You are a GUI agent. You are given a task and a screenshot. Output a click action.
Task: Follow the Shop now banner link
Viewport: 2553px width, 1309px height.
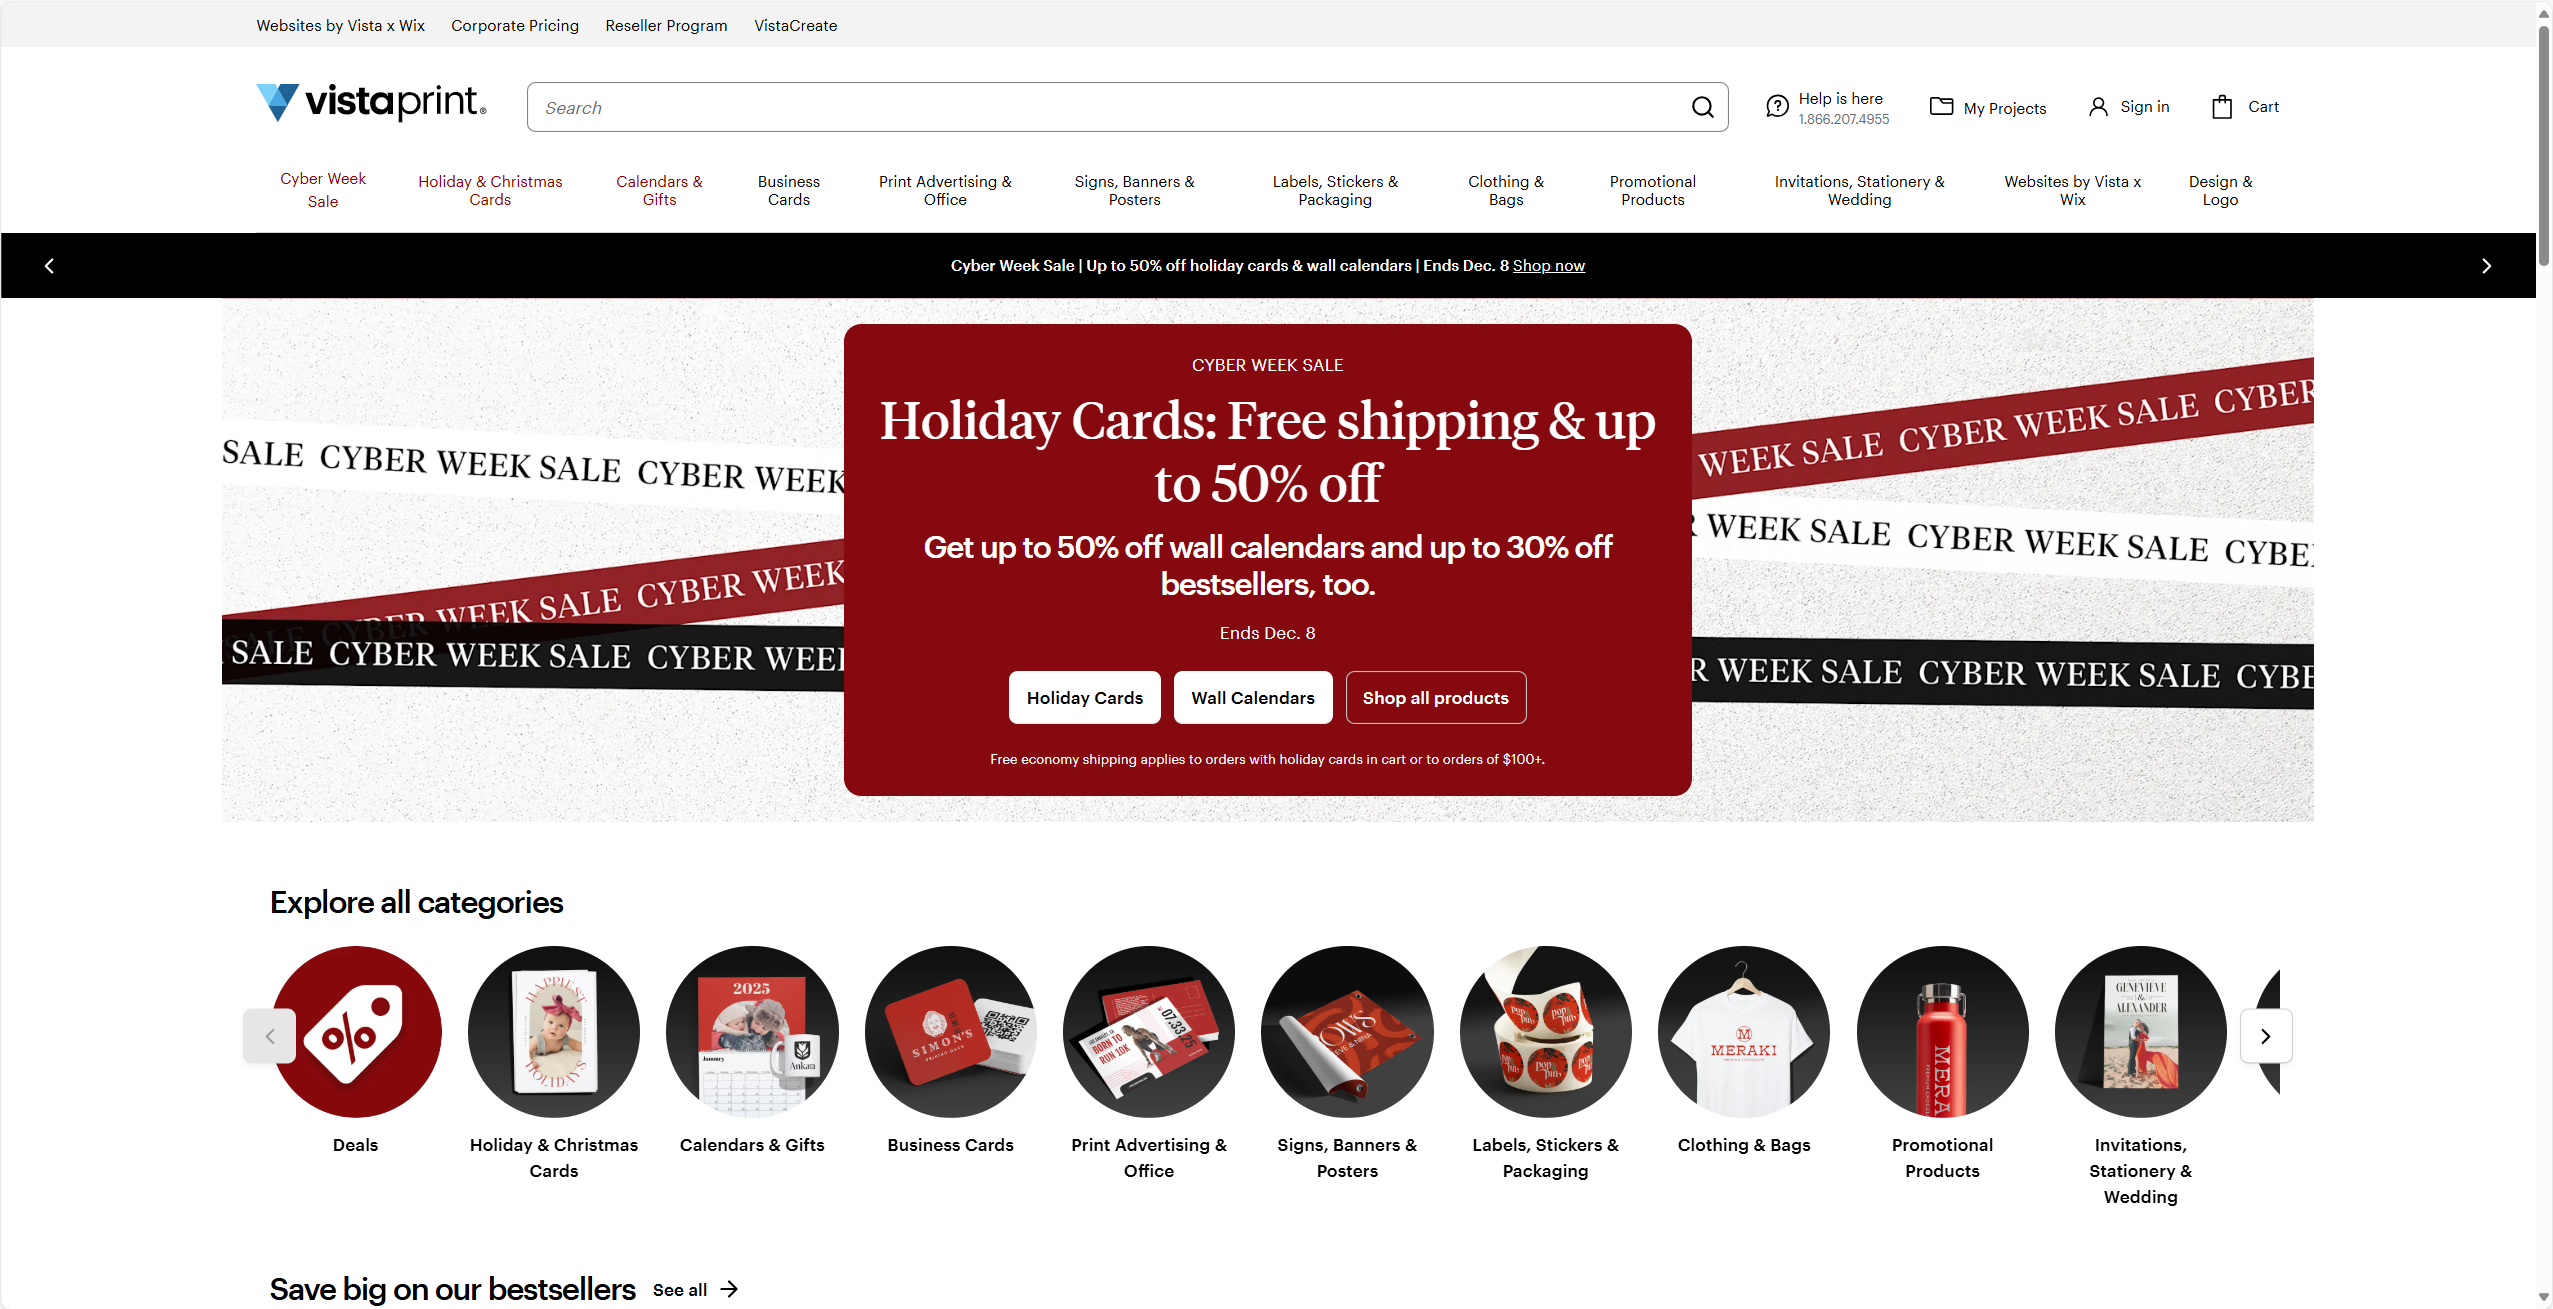pos(1548,265)
